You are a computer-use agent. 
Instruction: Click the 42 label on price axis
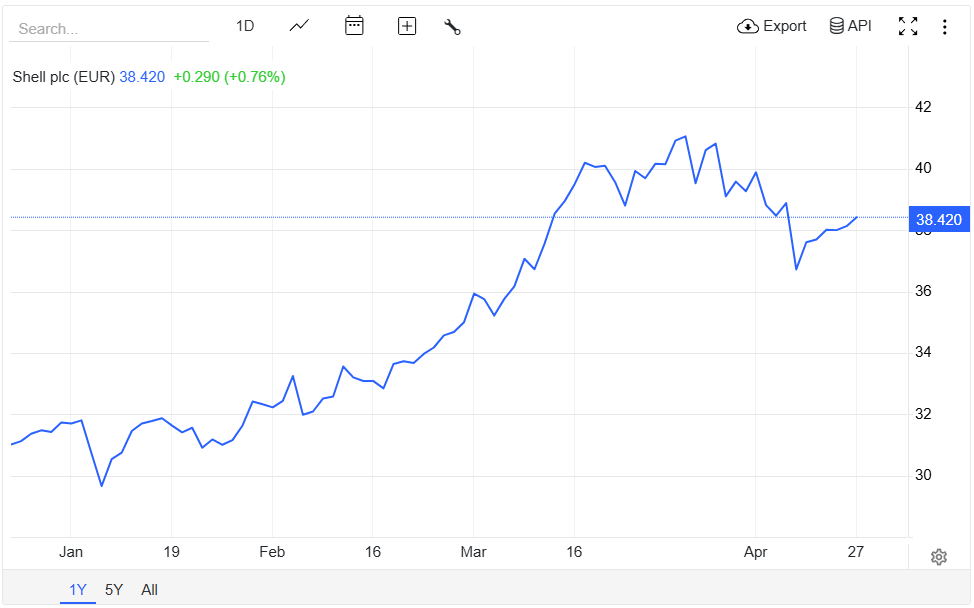click(x=923, y=107)
